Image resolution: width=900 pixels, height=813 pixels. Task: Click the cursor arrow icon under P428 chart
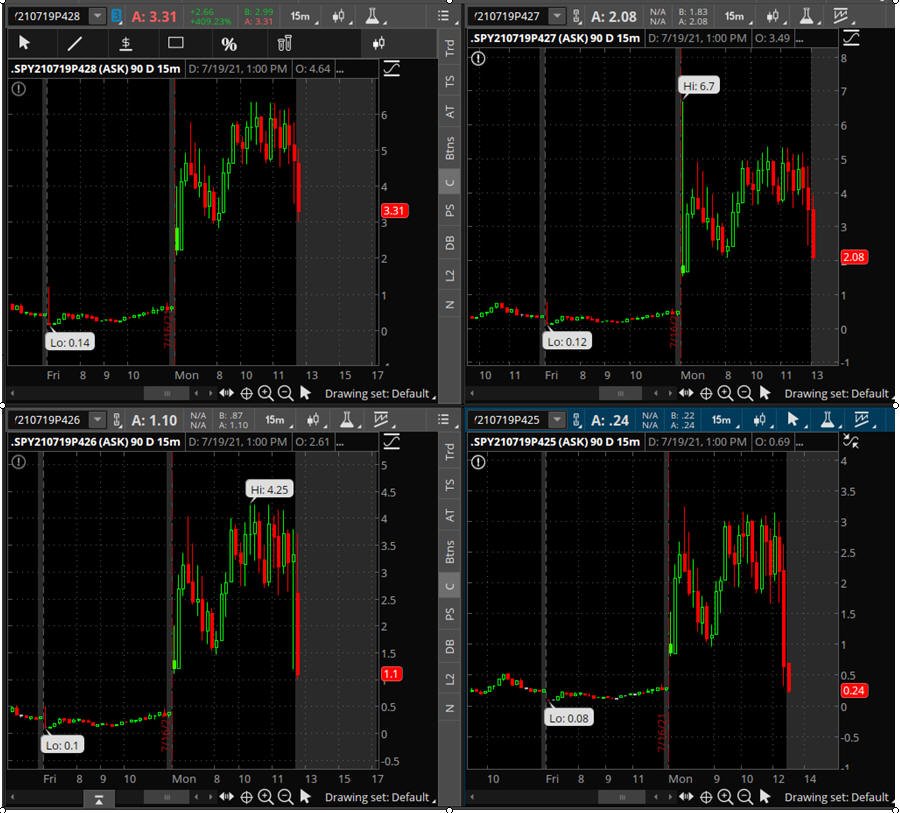coord(305,393)
